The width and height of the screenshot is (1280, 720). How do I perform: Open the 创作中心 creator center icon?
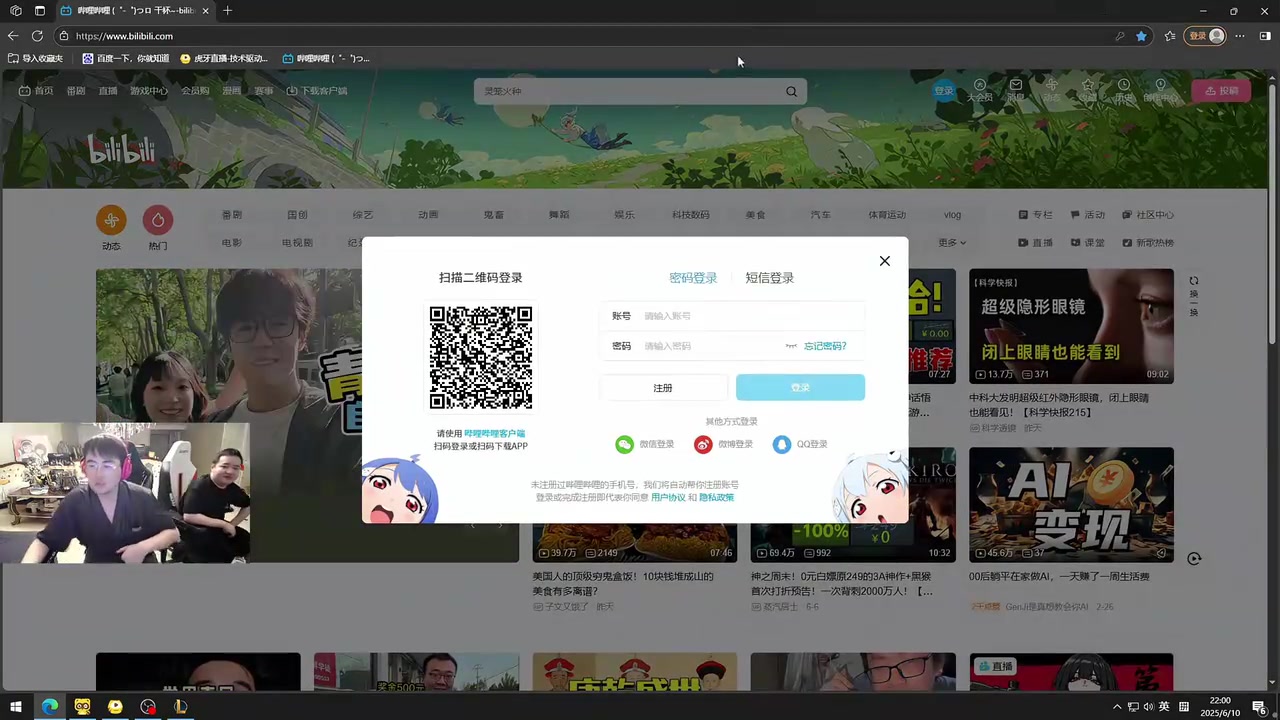click(1160, 88)
